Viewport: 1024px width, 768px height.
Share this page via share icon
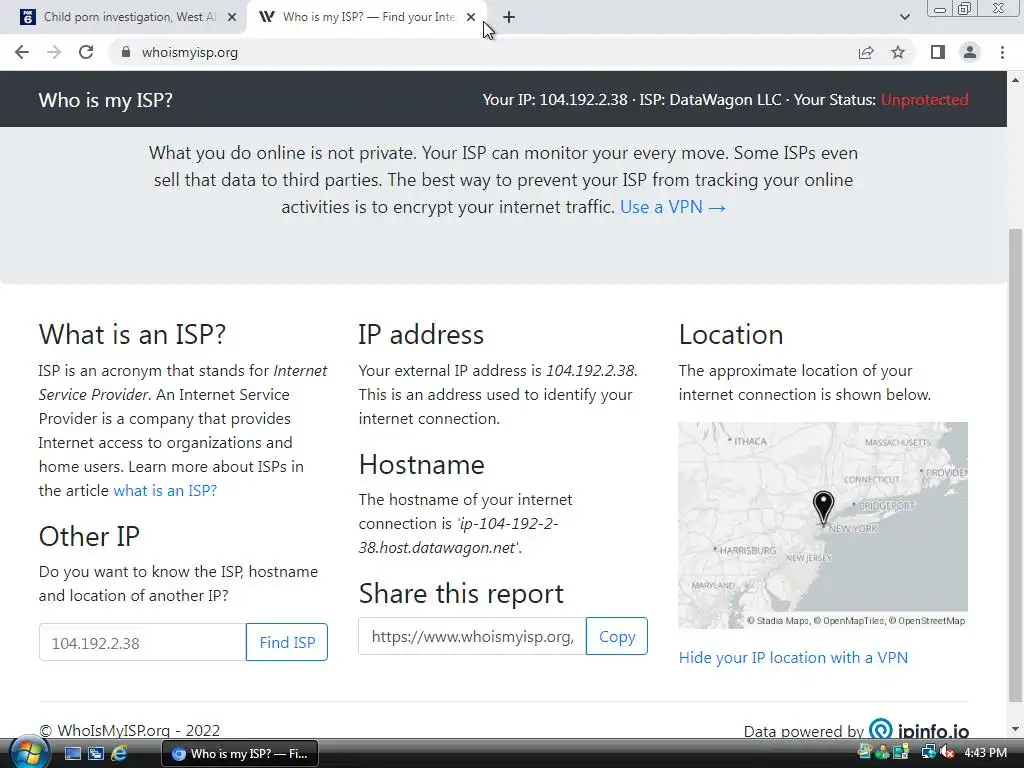click(866, 52)
